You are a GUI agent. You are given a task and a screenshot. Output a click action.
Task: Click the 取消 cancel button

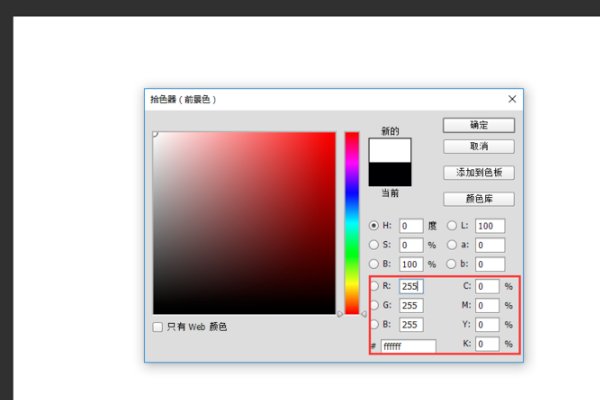tap(478, 146)
